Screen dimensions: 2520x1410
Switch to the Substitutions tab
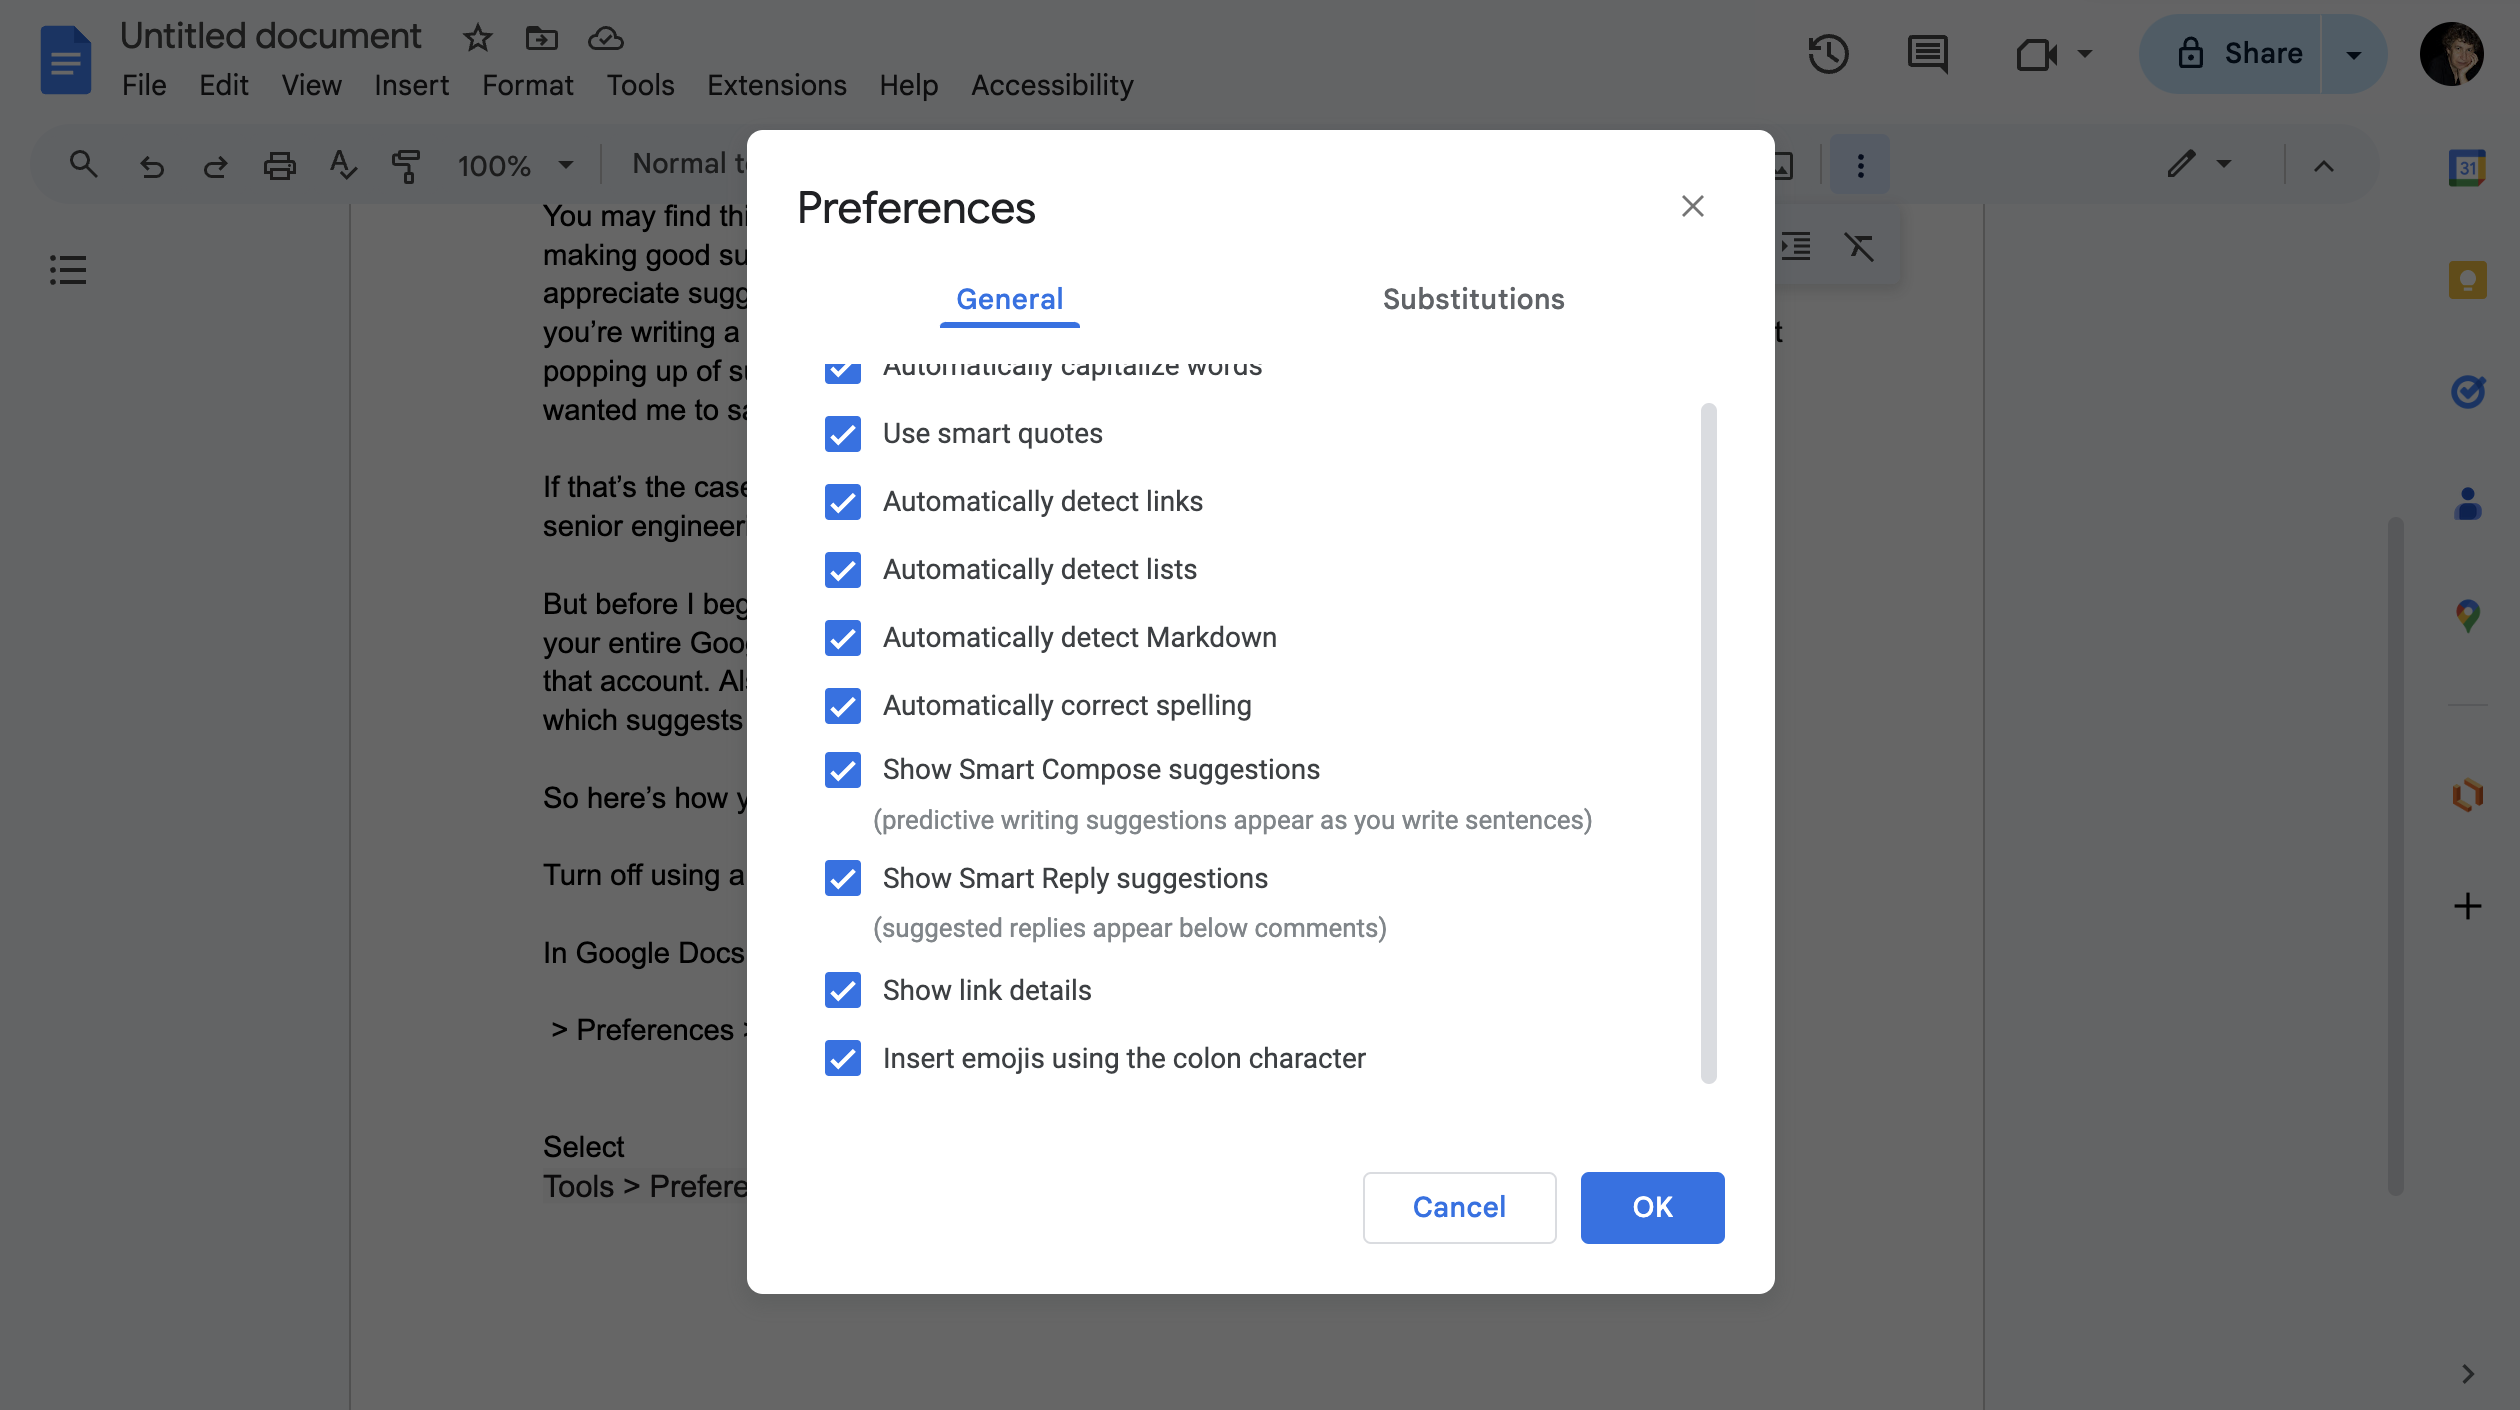tap(1472, 299)
